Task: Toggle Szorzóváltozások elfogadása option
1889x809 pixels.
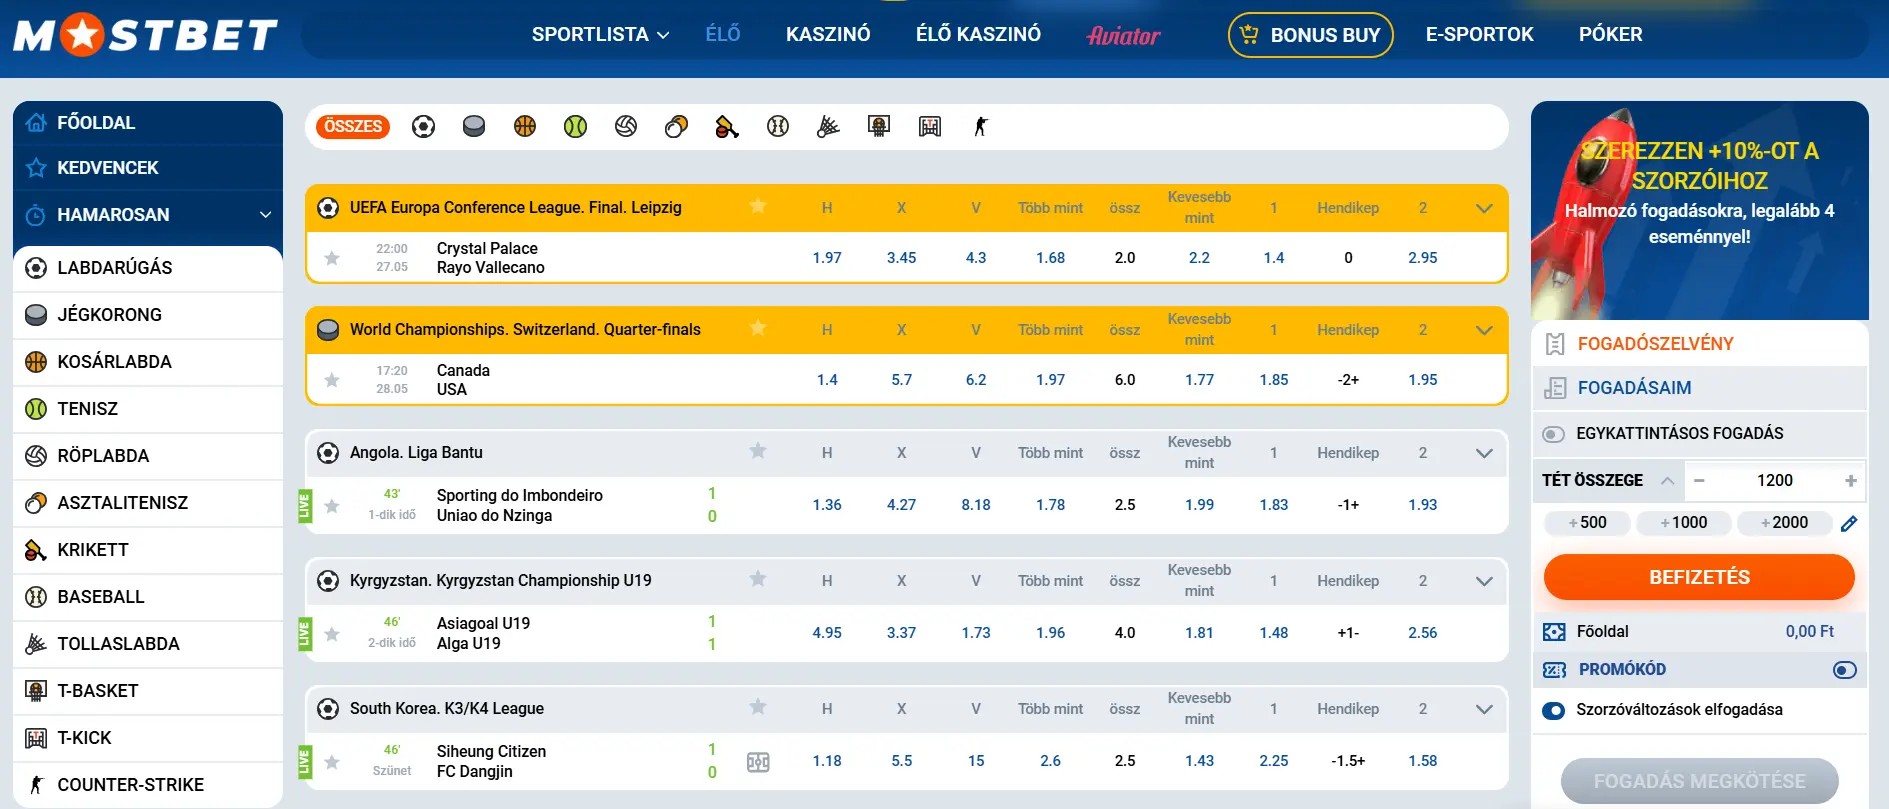Action: tap(1553, 711)
